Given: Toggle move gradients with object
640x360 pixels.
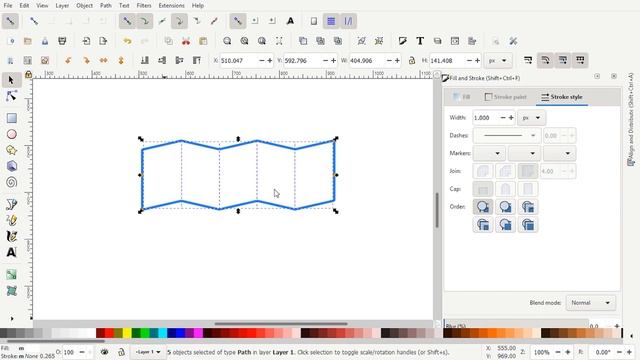Looking at the screenshot, I should coord(563,60).
